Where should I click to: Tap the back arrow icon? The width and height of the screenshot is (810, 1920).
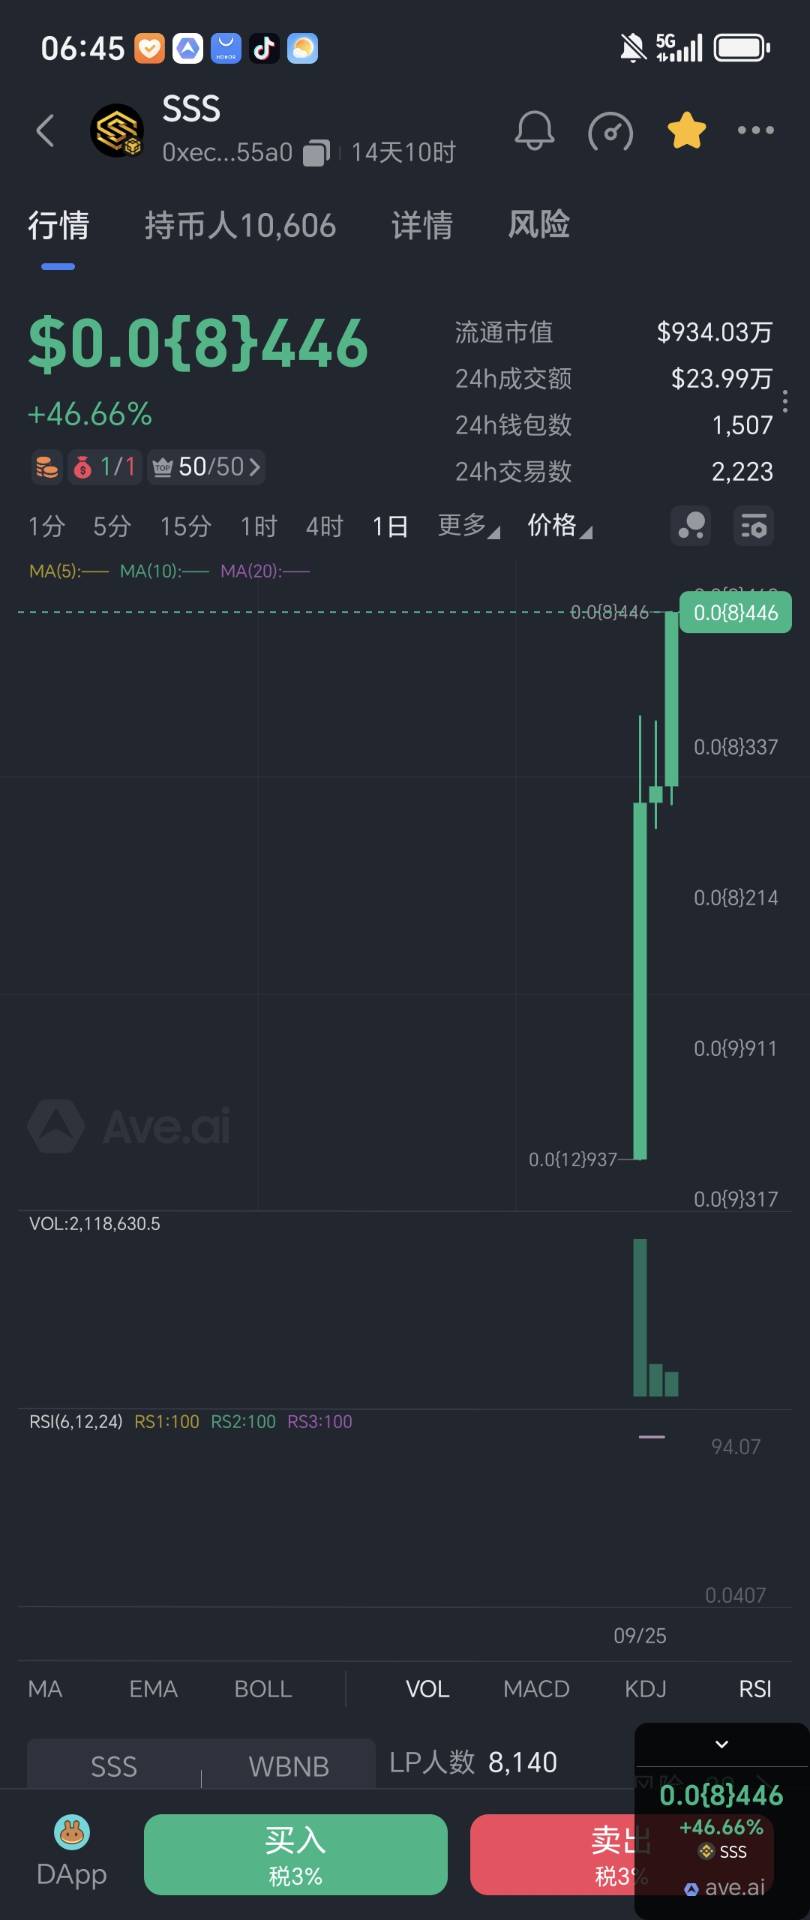click(45, 130)
